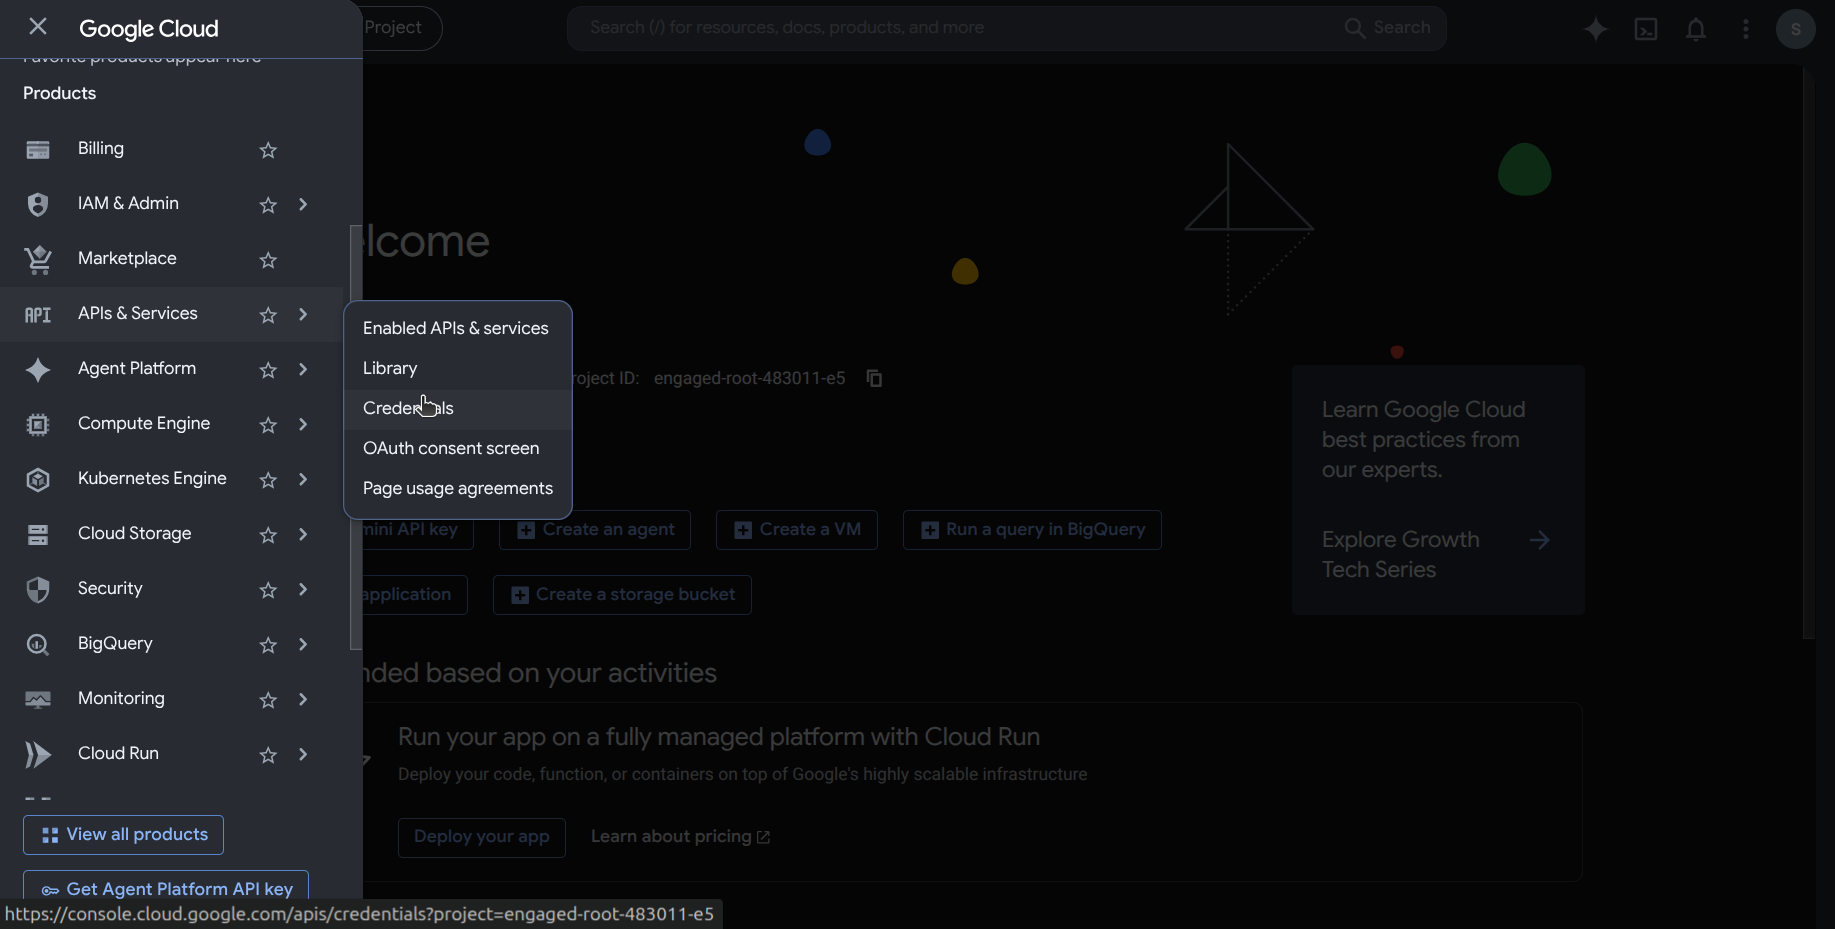Pin BigQuery with its star
The width and height of the screenshot is (1835, 929).
(x=268, y=645)
